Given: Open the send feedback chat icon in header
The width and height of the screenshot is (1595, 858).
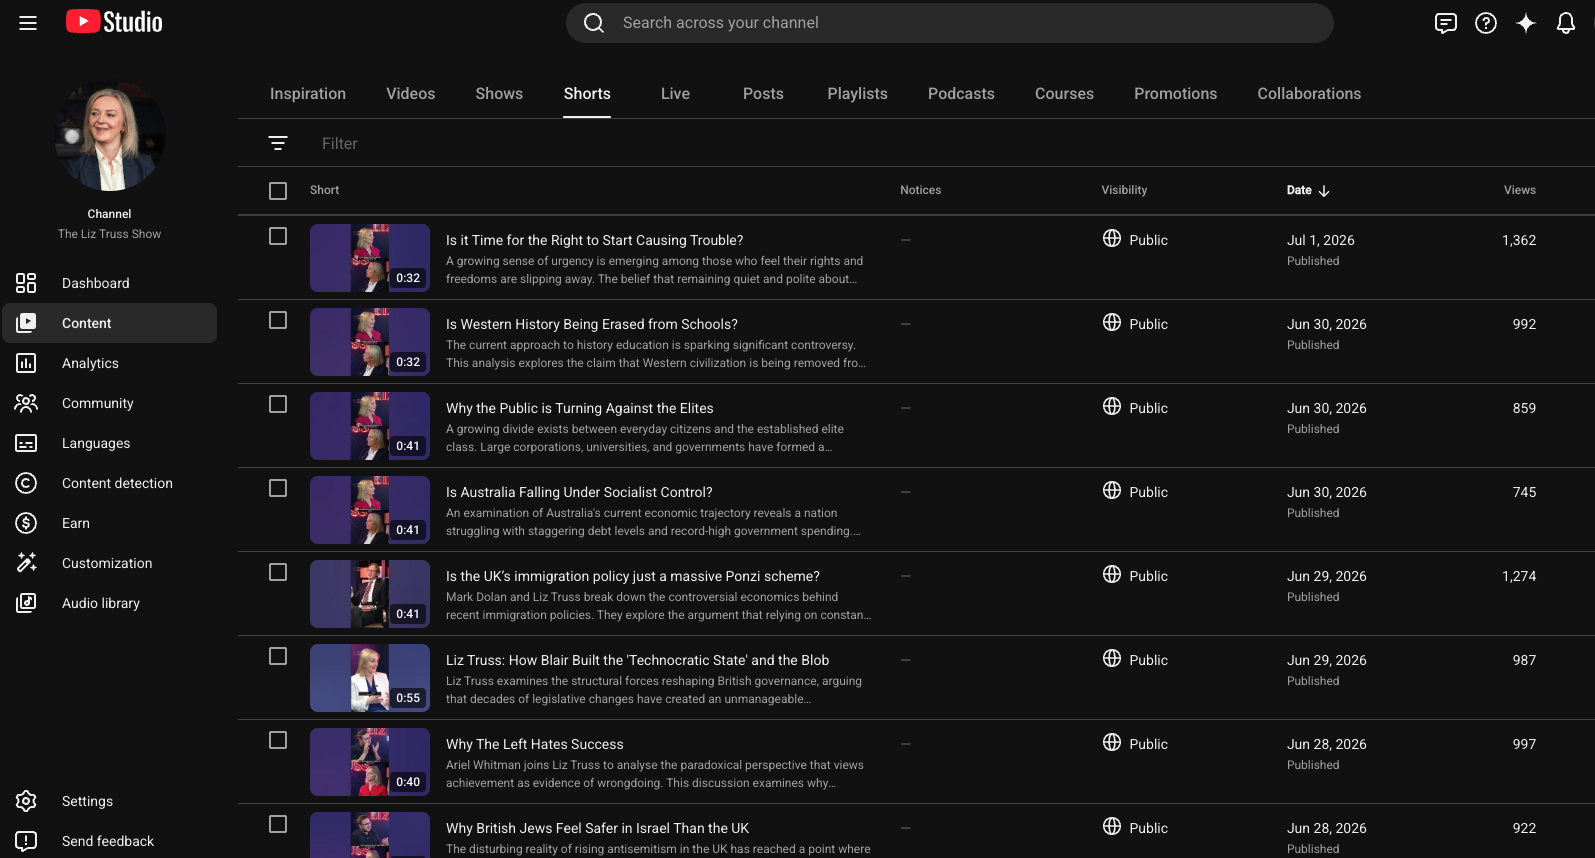Looking at the screenshot, I should click(x=1445, y=23).
